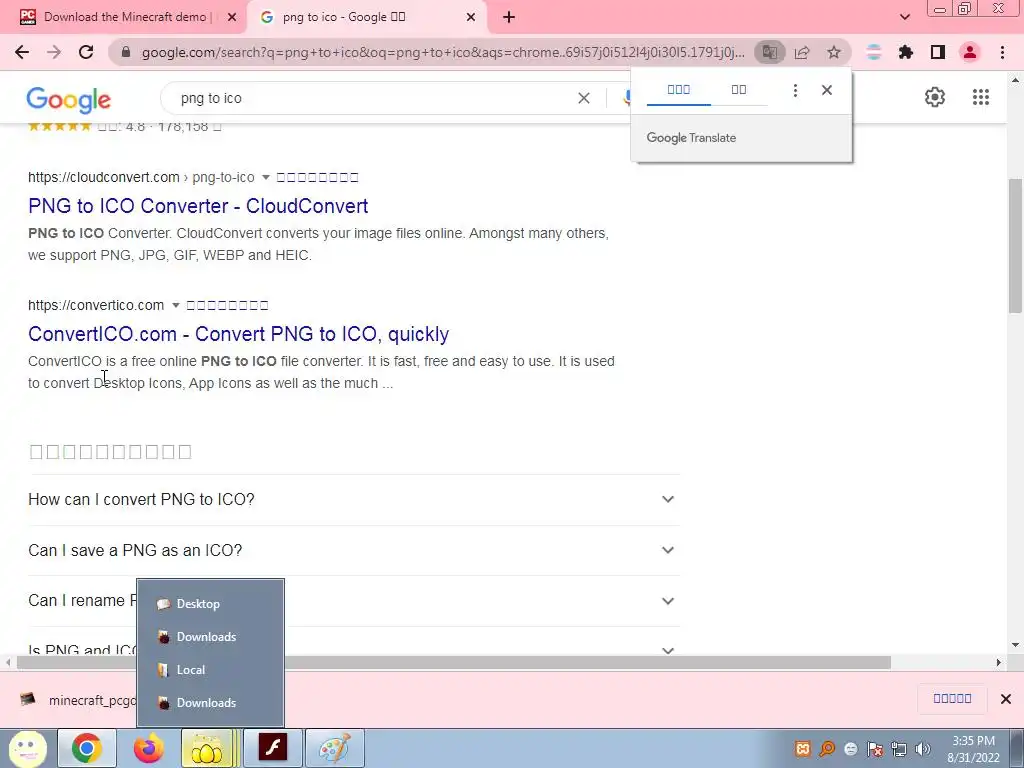Open PNG to ICO Converter - CloudConvert link
Image resolution: width=1024 pixels, height=768 pixels.
pos(198,206)
